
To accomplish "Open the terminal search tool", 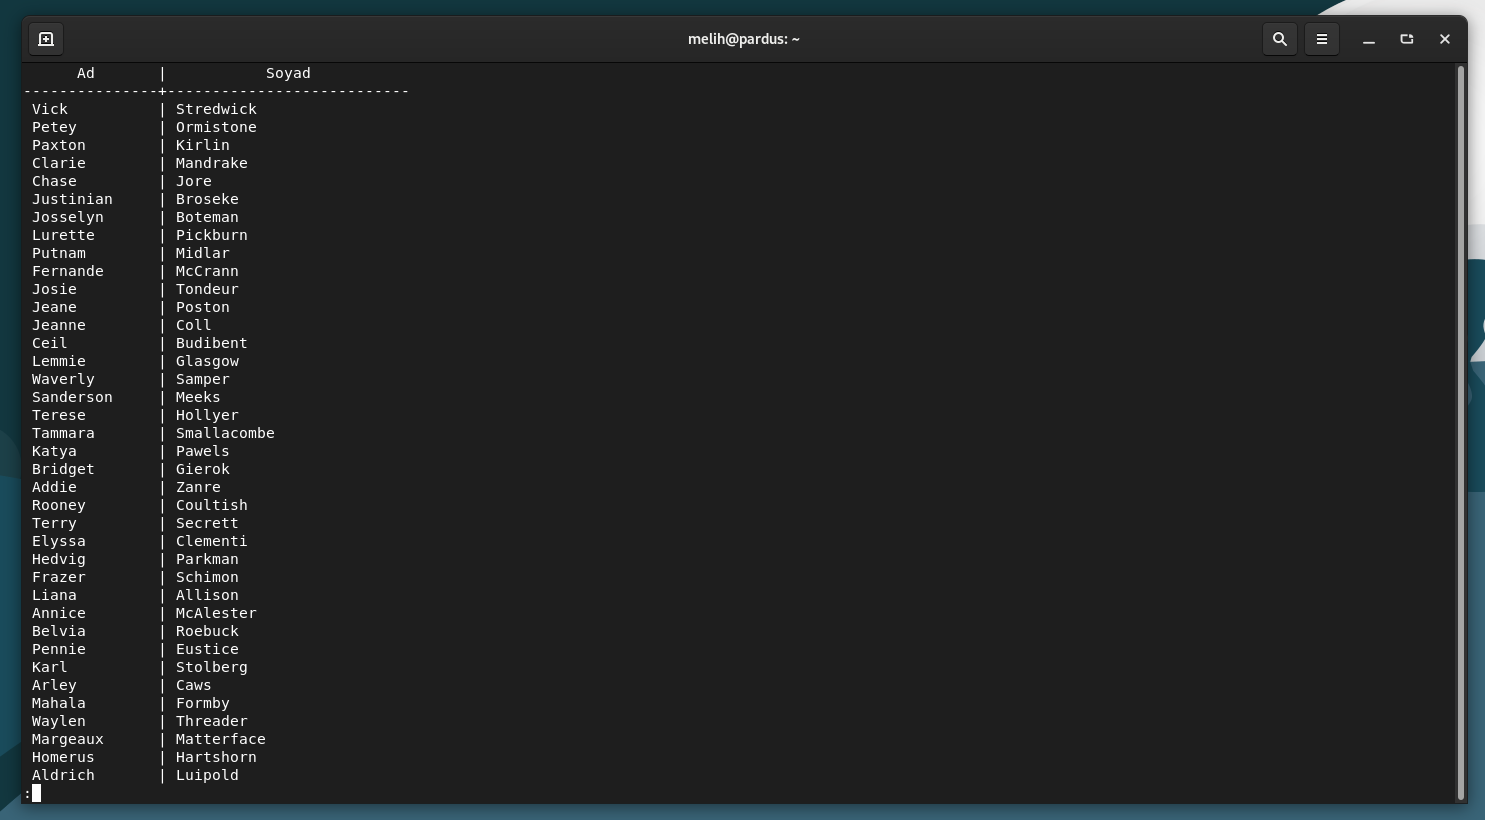I will pos(1279,39).
